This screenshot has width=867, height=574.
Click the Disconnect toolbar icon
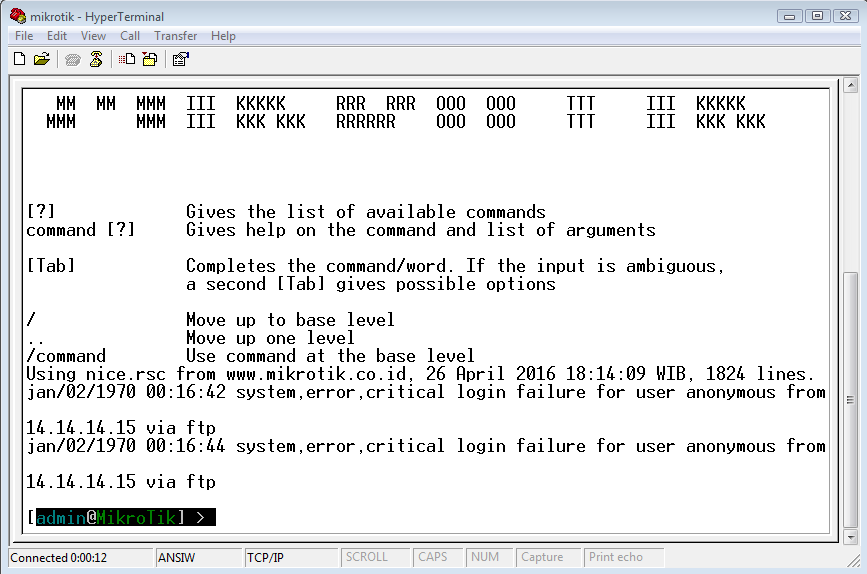[x=96, y=59]
